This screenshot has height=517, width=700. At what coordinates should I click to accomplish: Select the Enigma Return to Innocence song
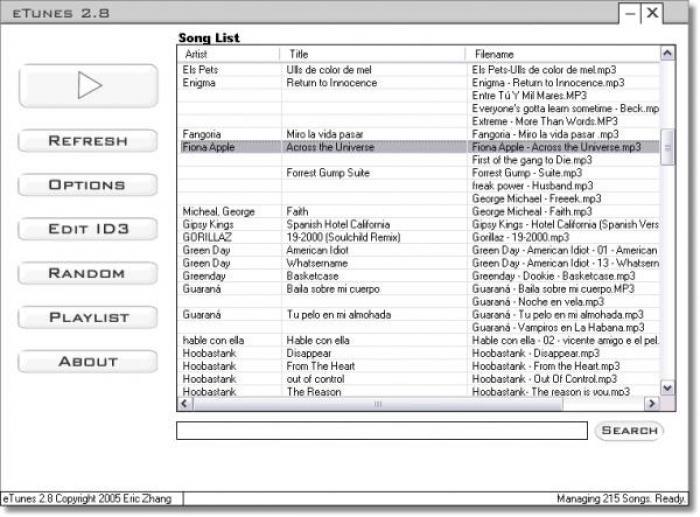point(330,83)
